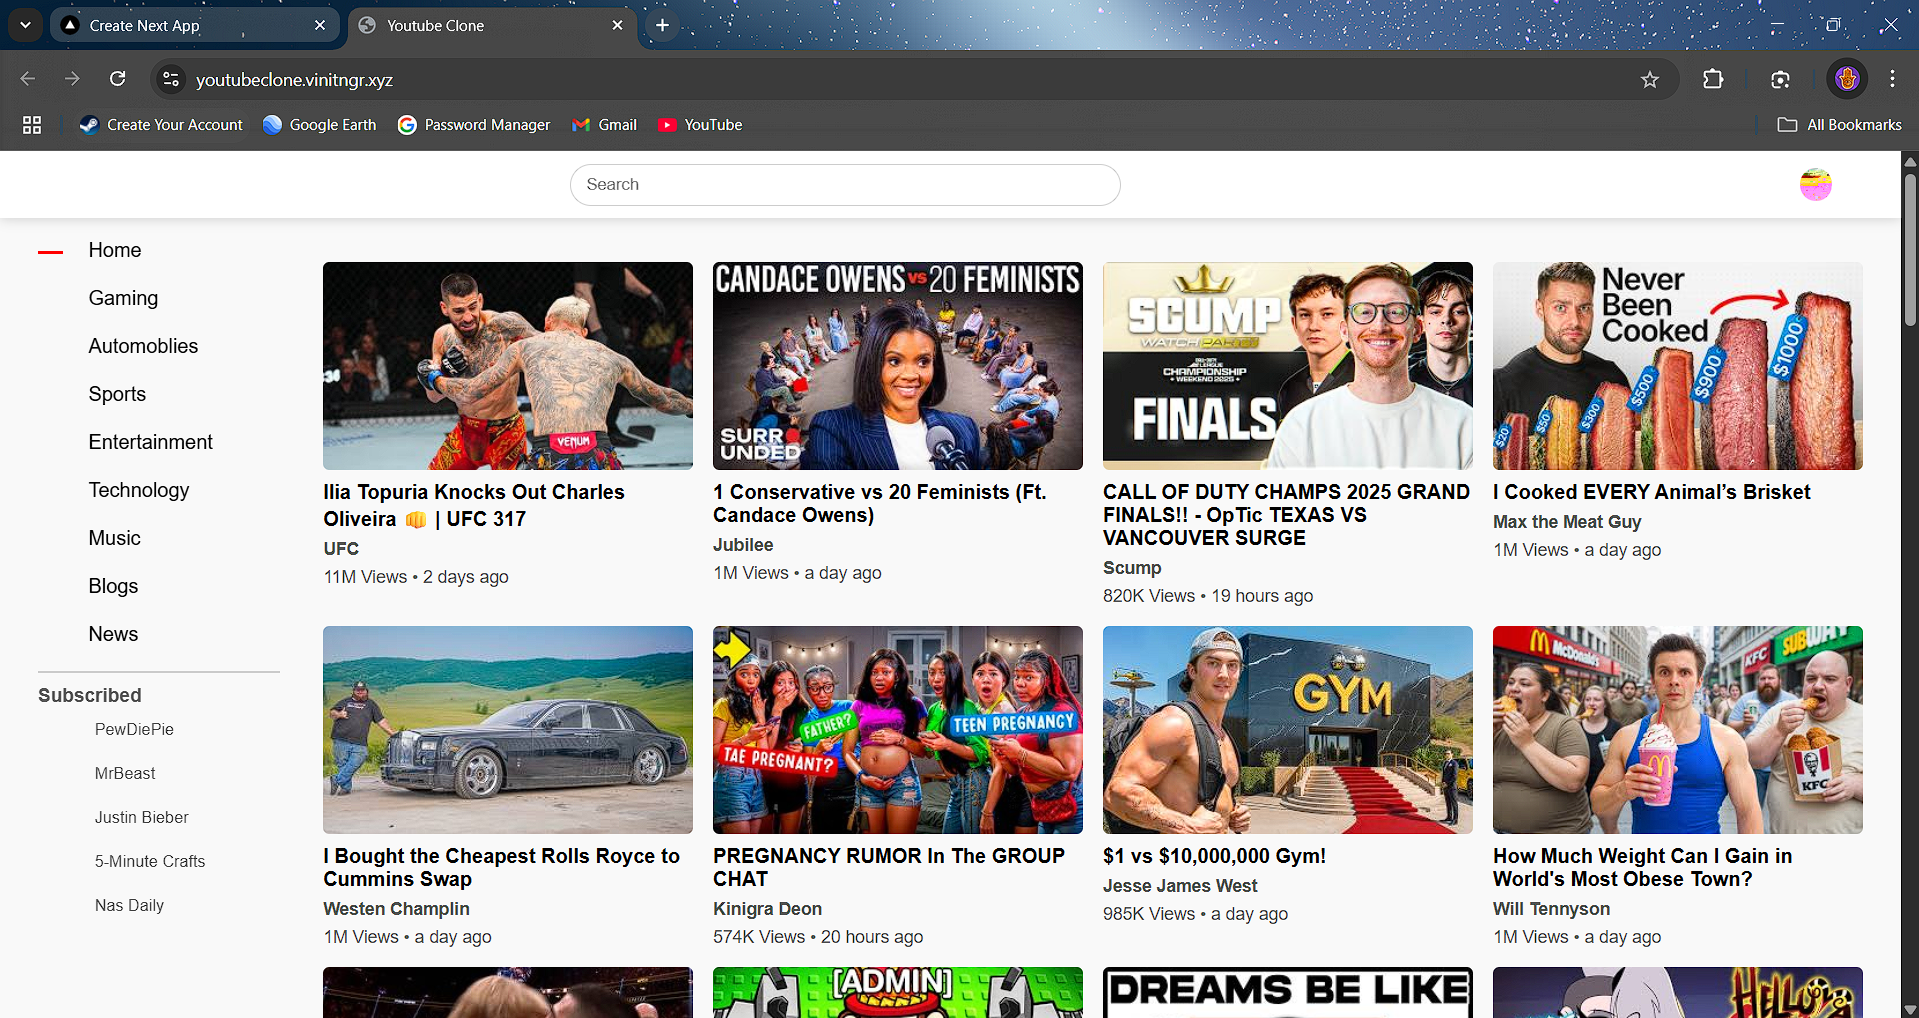Open the Never Been Cooked brisket thumbnail
This screenshot has width=1919, height=1018.
coord(1678,366)
